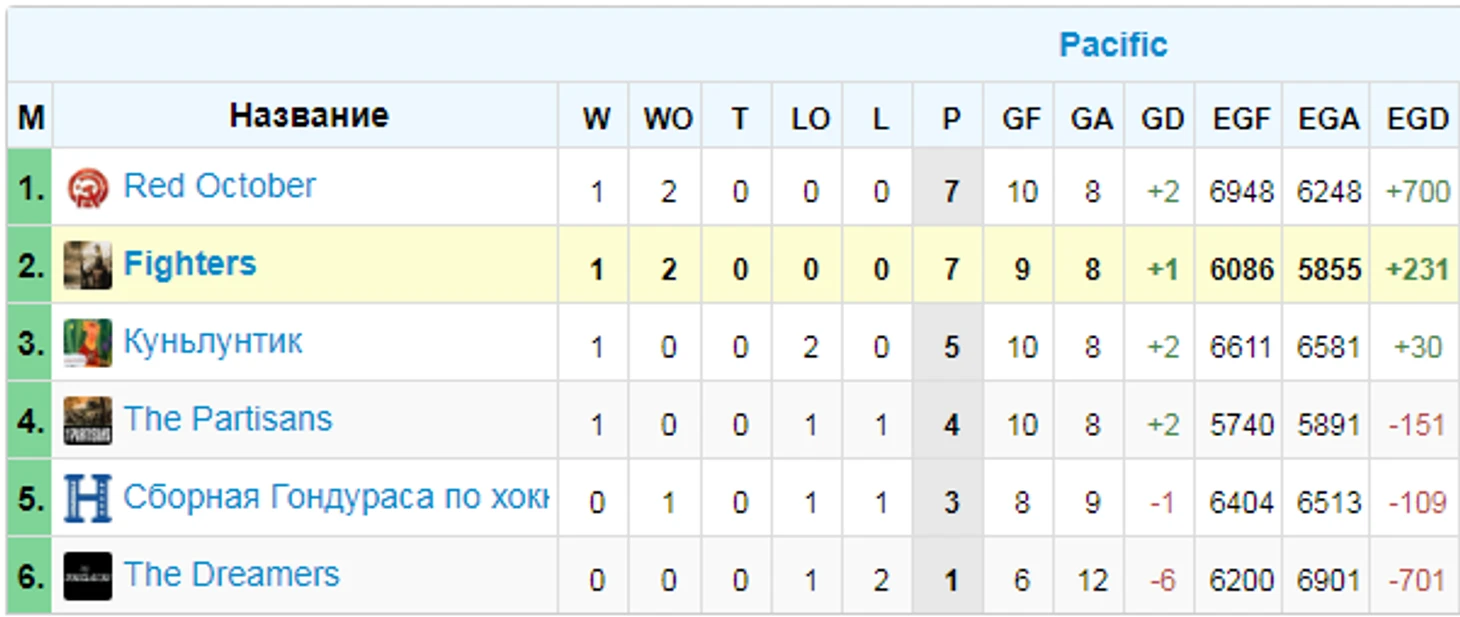Click the green rank 1 position cell
Screen dimensions: 1460x617
(x=30, y=188)
